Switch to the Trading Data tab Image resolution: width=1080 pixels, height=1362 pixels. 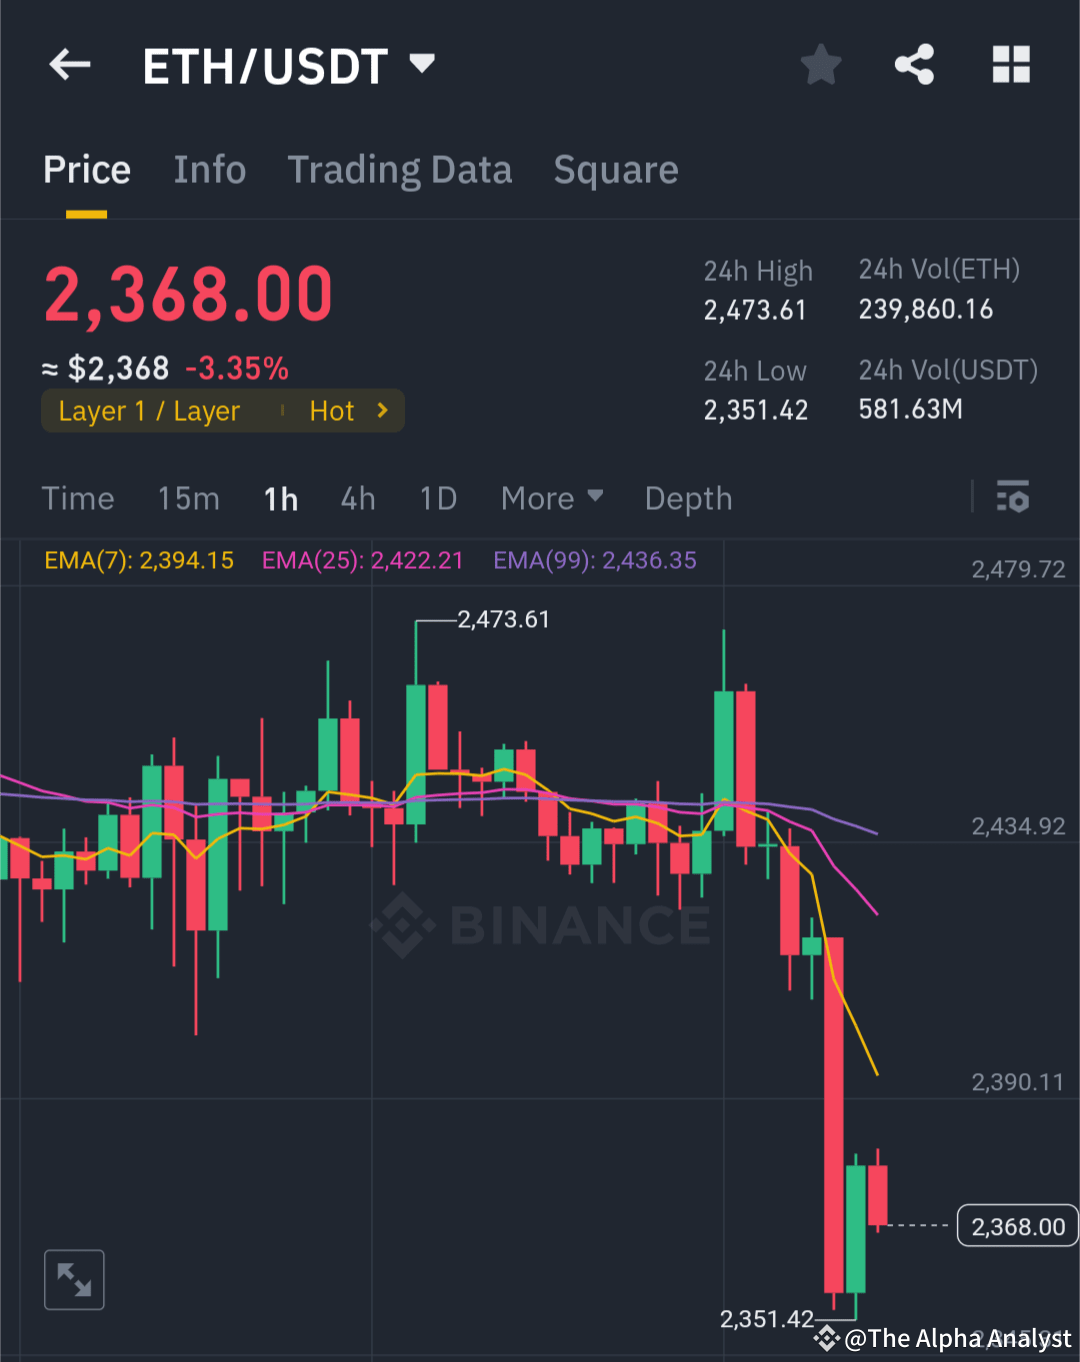(x=400, y=169)
